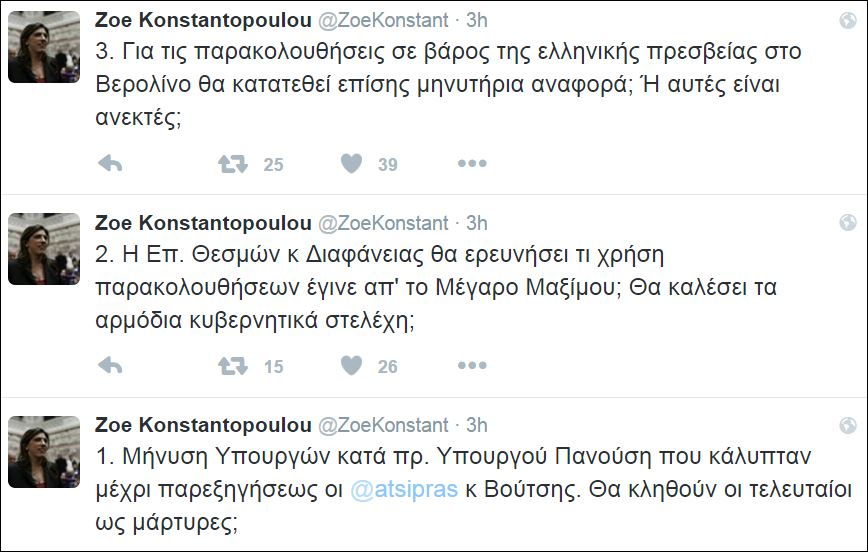Open Zoe Konstantopoulou's name on first tweet
Screen dimensions: 868x552
pyautogui.click(x=201, y=20)
